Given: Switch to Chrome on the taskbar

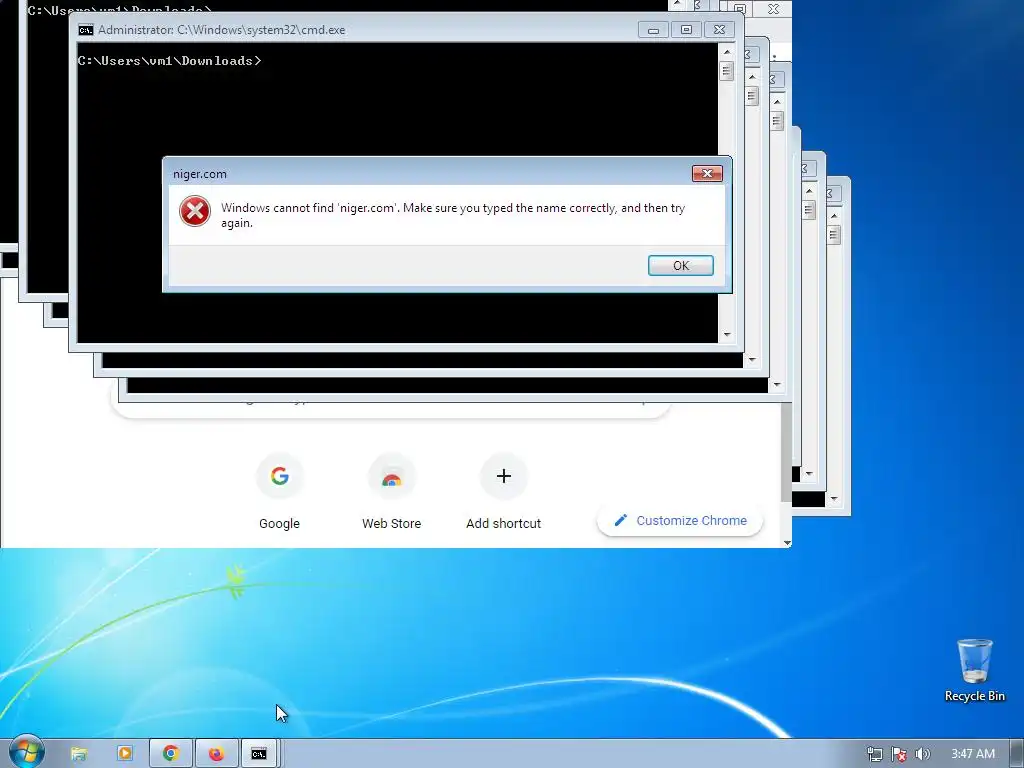Looking at the screenshot, I should (x=171, y=754).
